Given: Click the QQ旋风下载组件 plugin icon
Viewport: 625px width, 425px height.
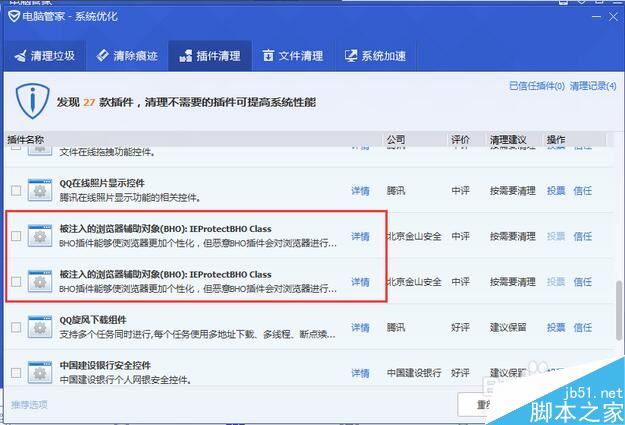Looking at the screenshot, I should pos(41,327).
